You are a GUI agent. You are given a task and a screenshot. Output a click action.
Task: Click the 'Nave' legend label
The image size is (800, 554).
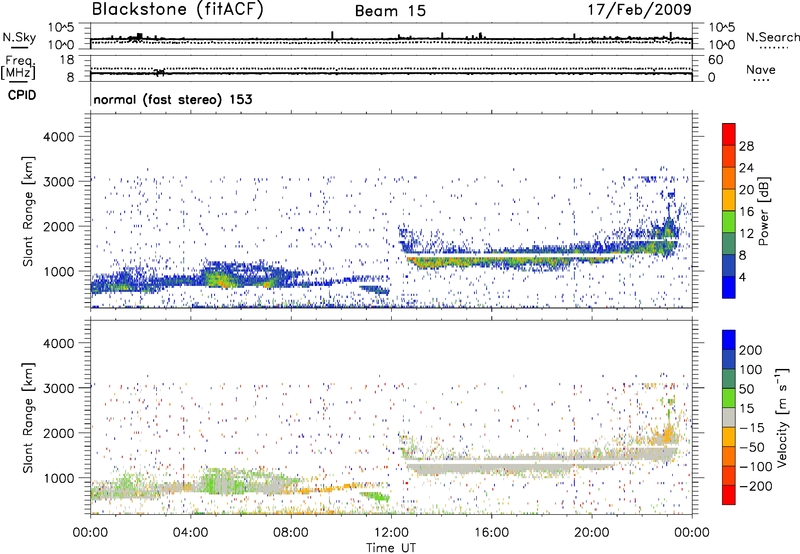pyautogui.click(x=760, y=70)
